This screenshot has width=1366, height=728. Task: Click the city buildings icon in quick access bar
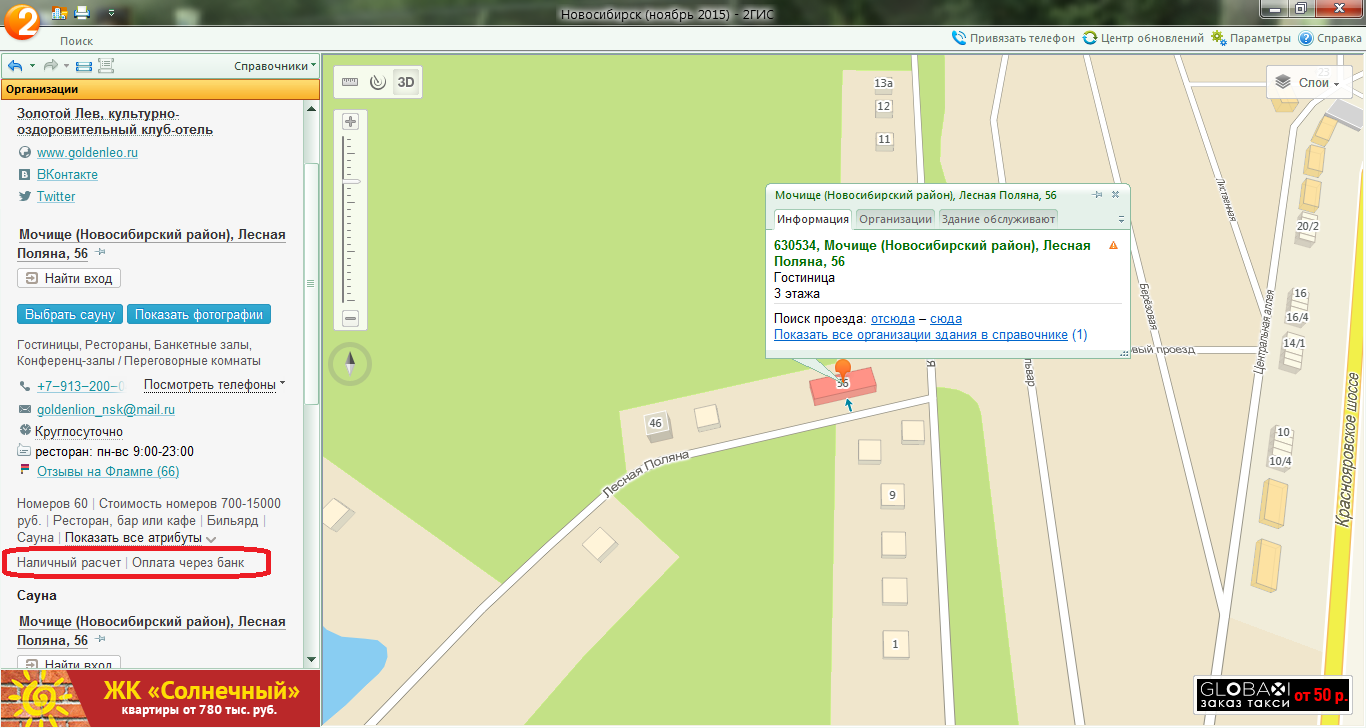click(60, 13)
